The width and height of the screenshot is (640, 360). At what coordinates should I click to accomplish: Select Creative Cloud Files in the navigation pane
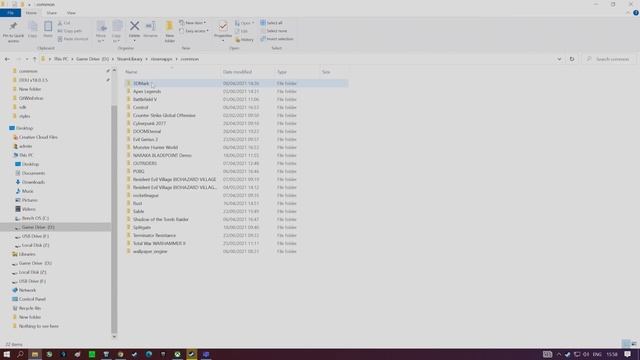(x=38, y=137)
